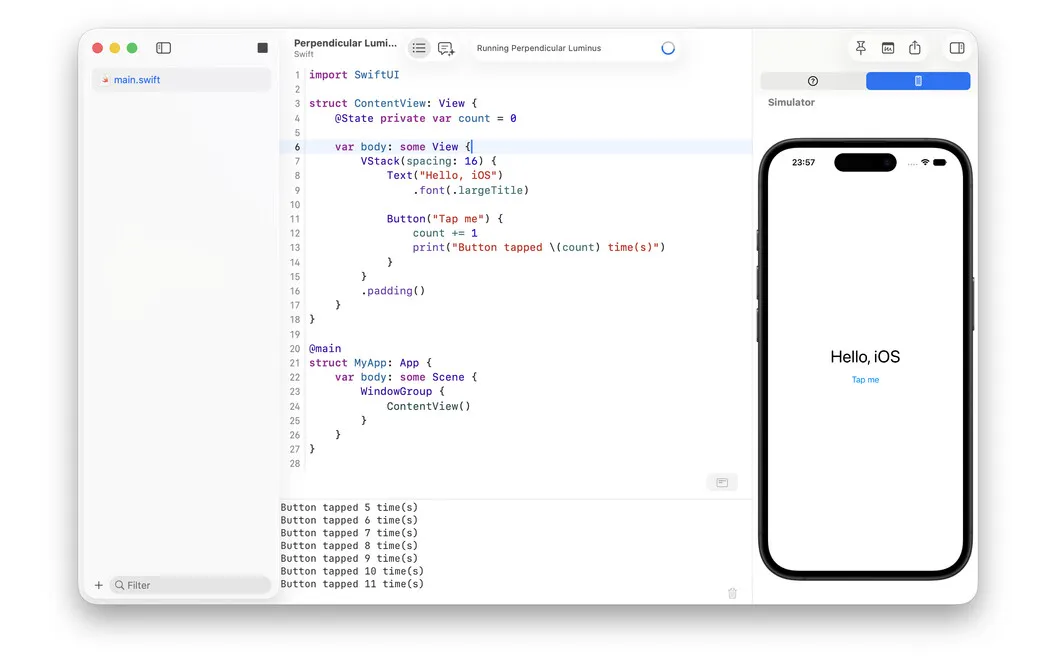1056x660 pixels.
Task: Click line number 28 in the gutter
Action: tap(294, 463)
